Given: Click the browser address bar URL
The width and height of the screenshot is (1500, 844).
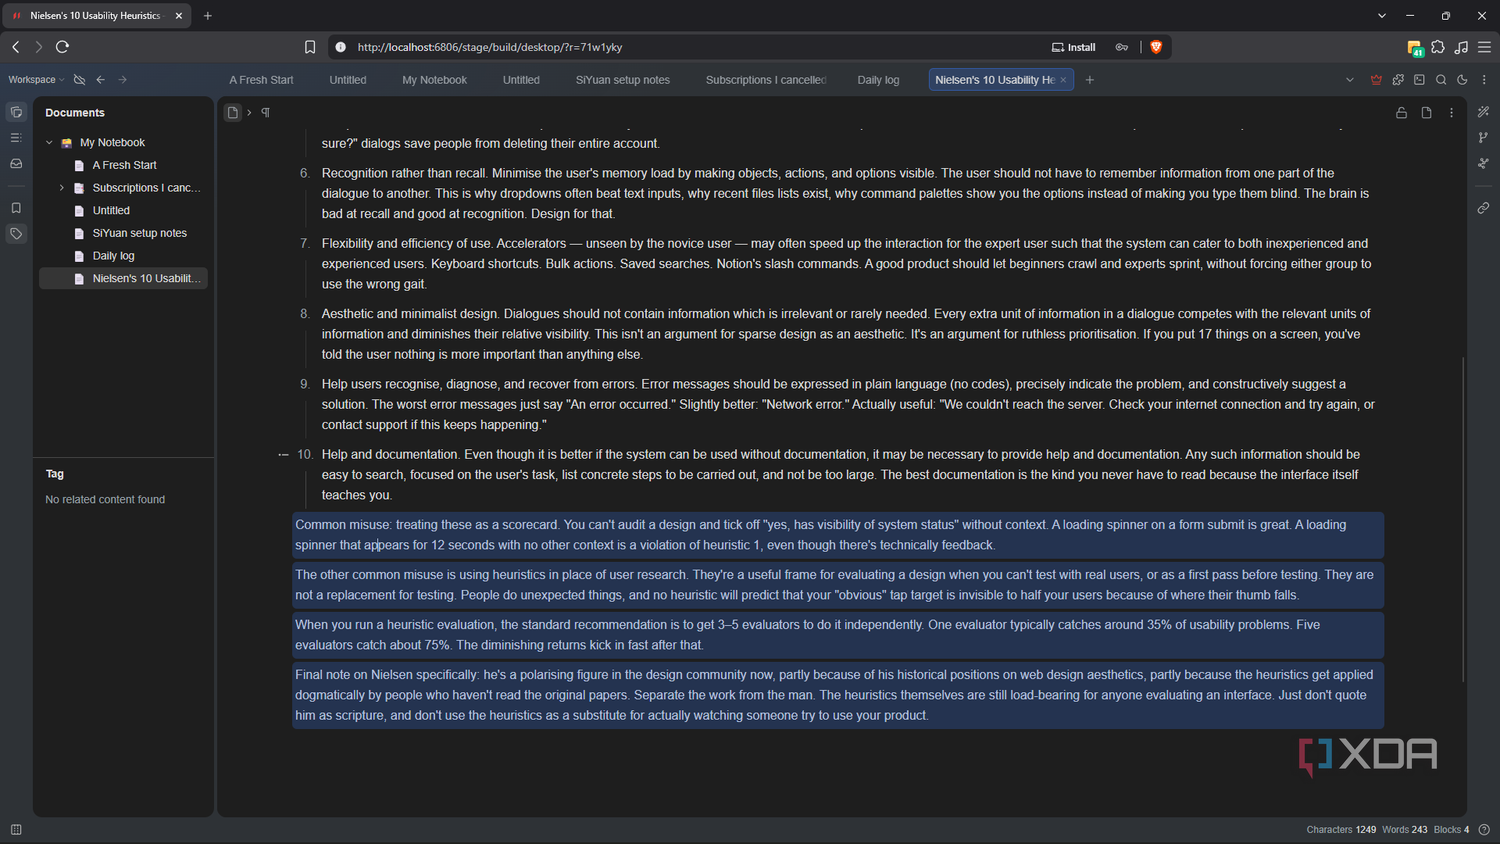Looking at the screenshot, I should (490, 47).
